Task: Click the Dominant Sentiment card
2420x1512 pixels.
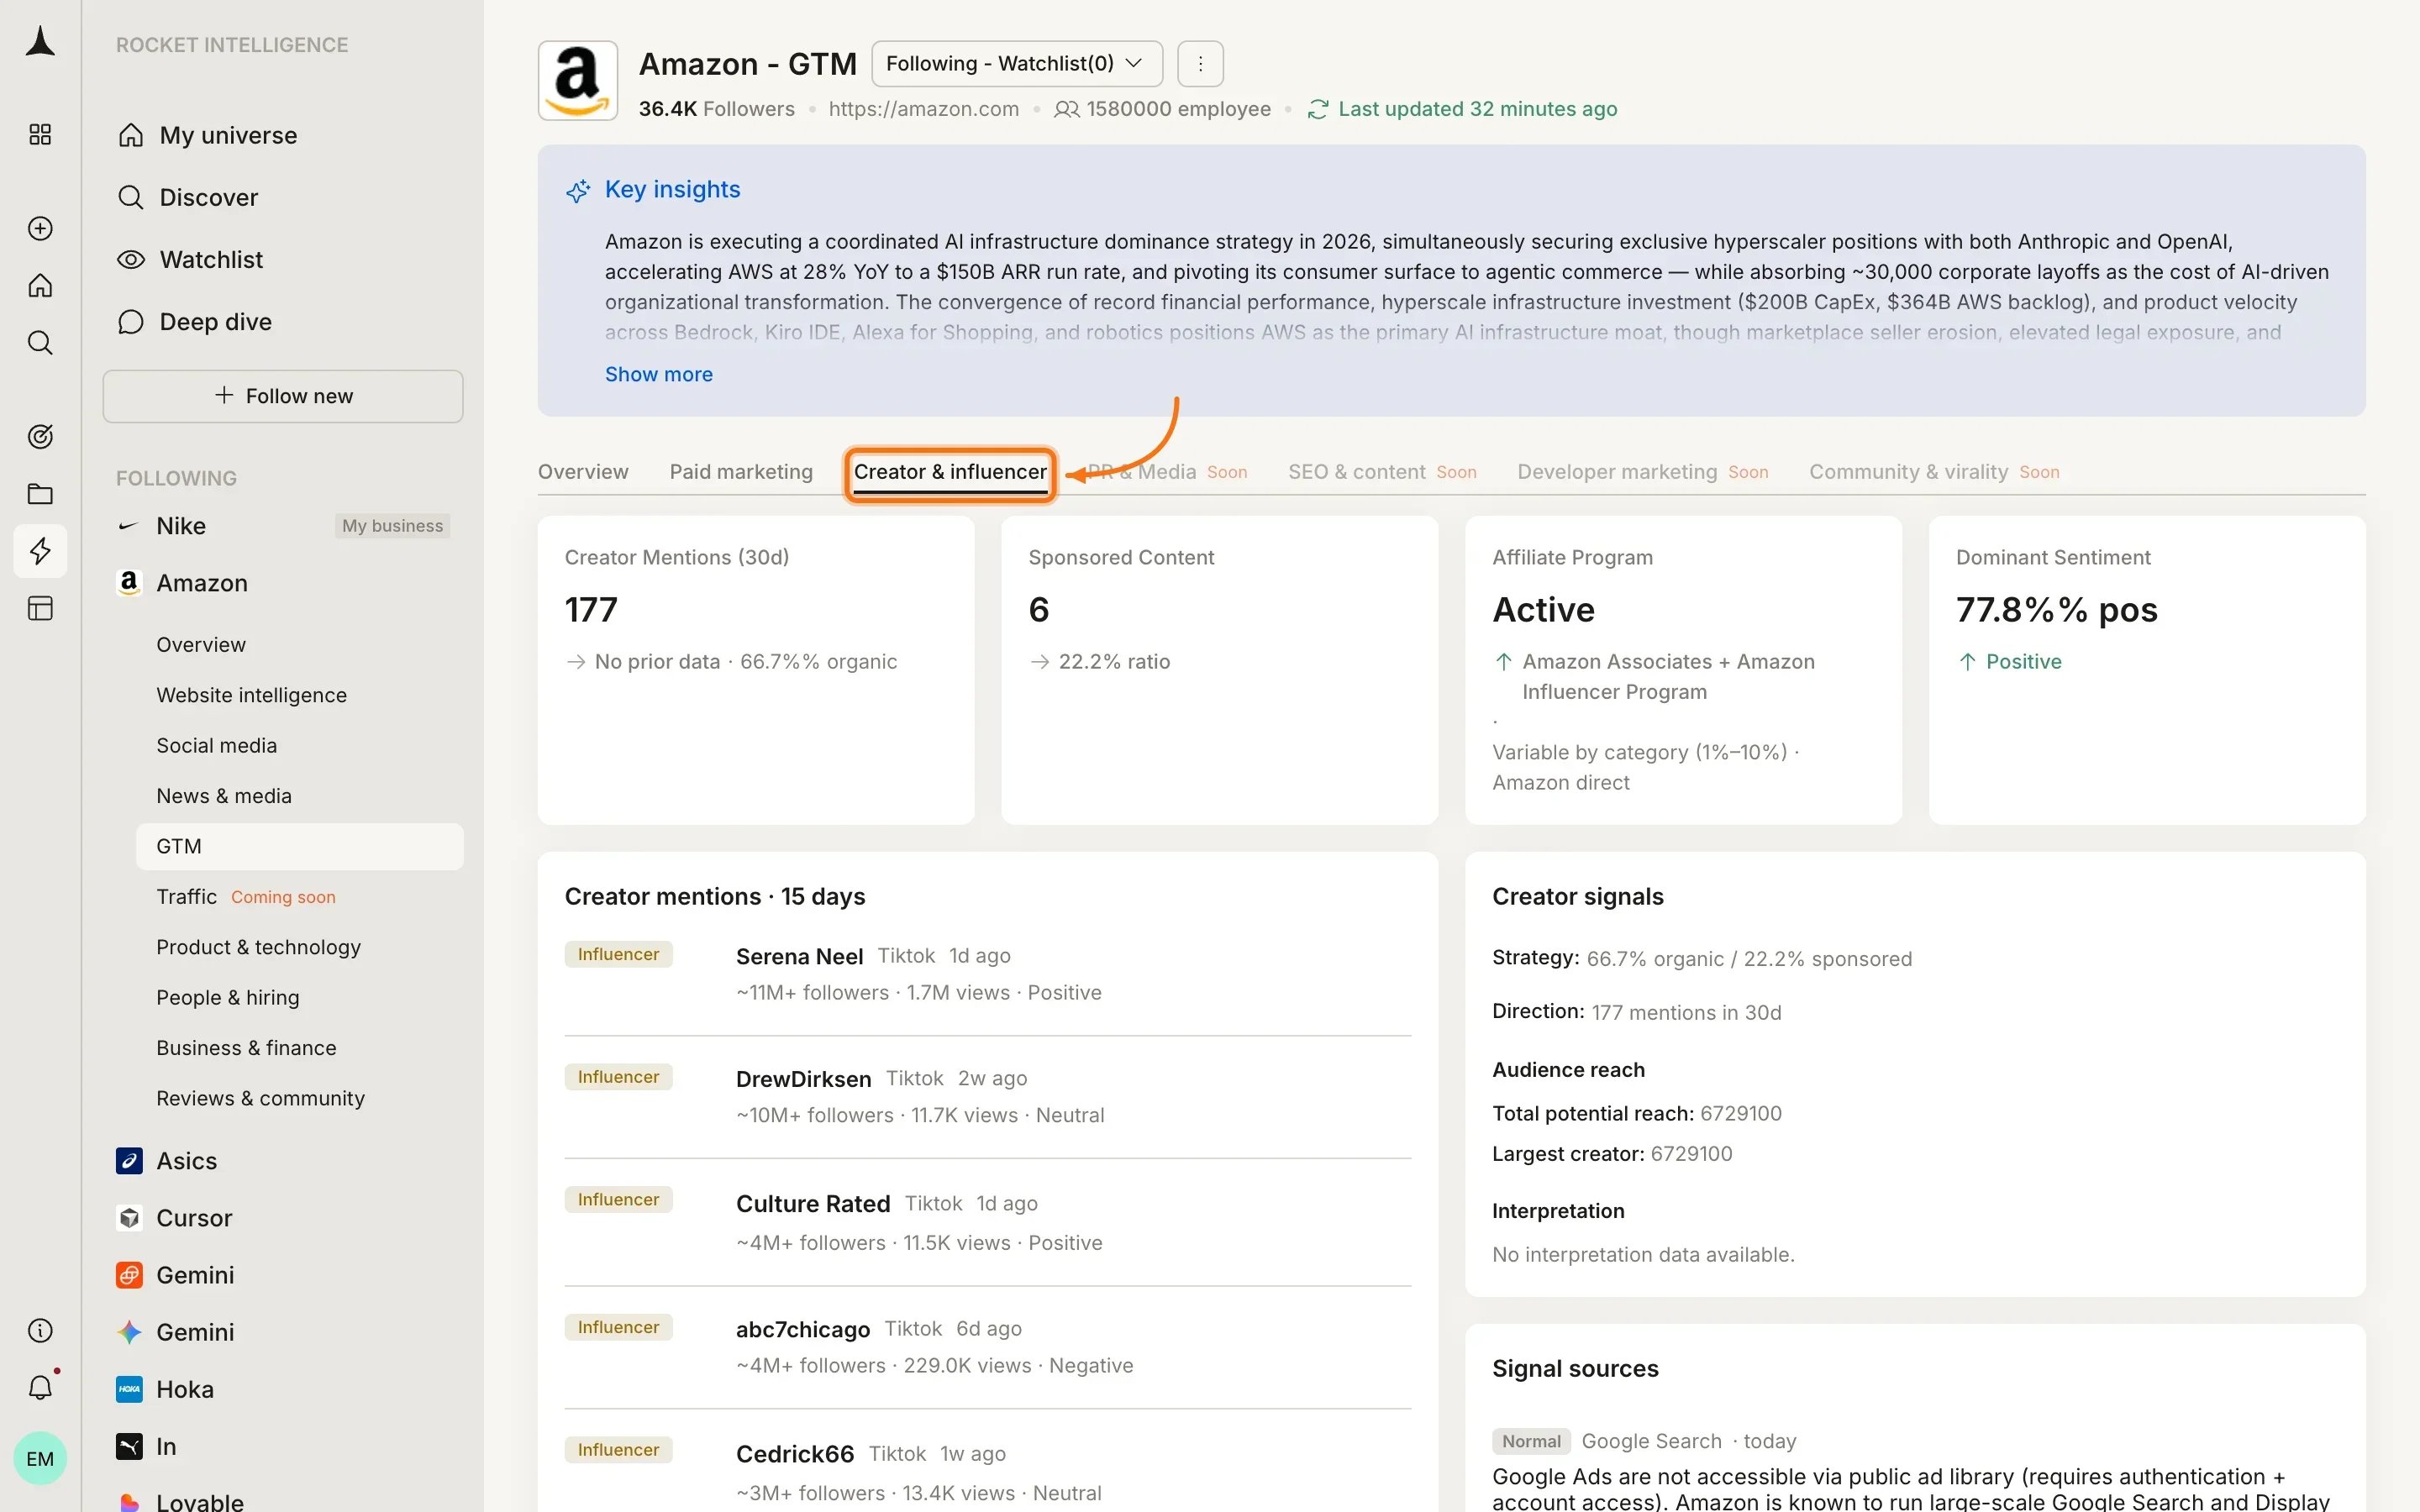Action: point(2147,670)
